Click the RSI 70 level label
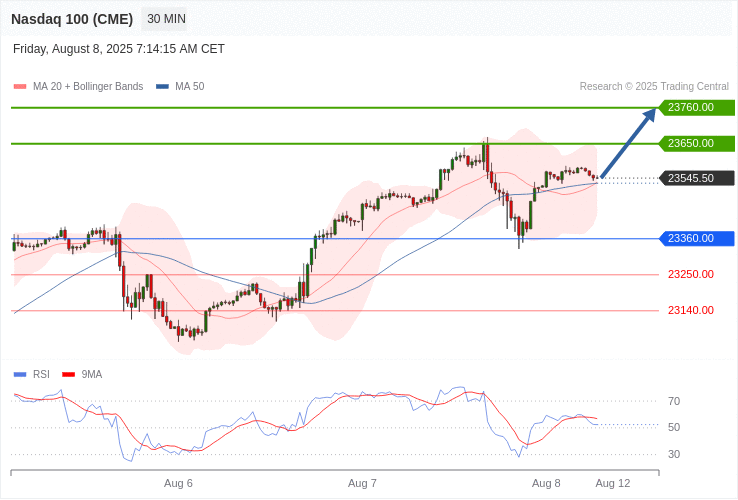The width and height of the screenshot is (738, 500). (x=674, y=401)
